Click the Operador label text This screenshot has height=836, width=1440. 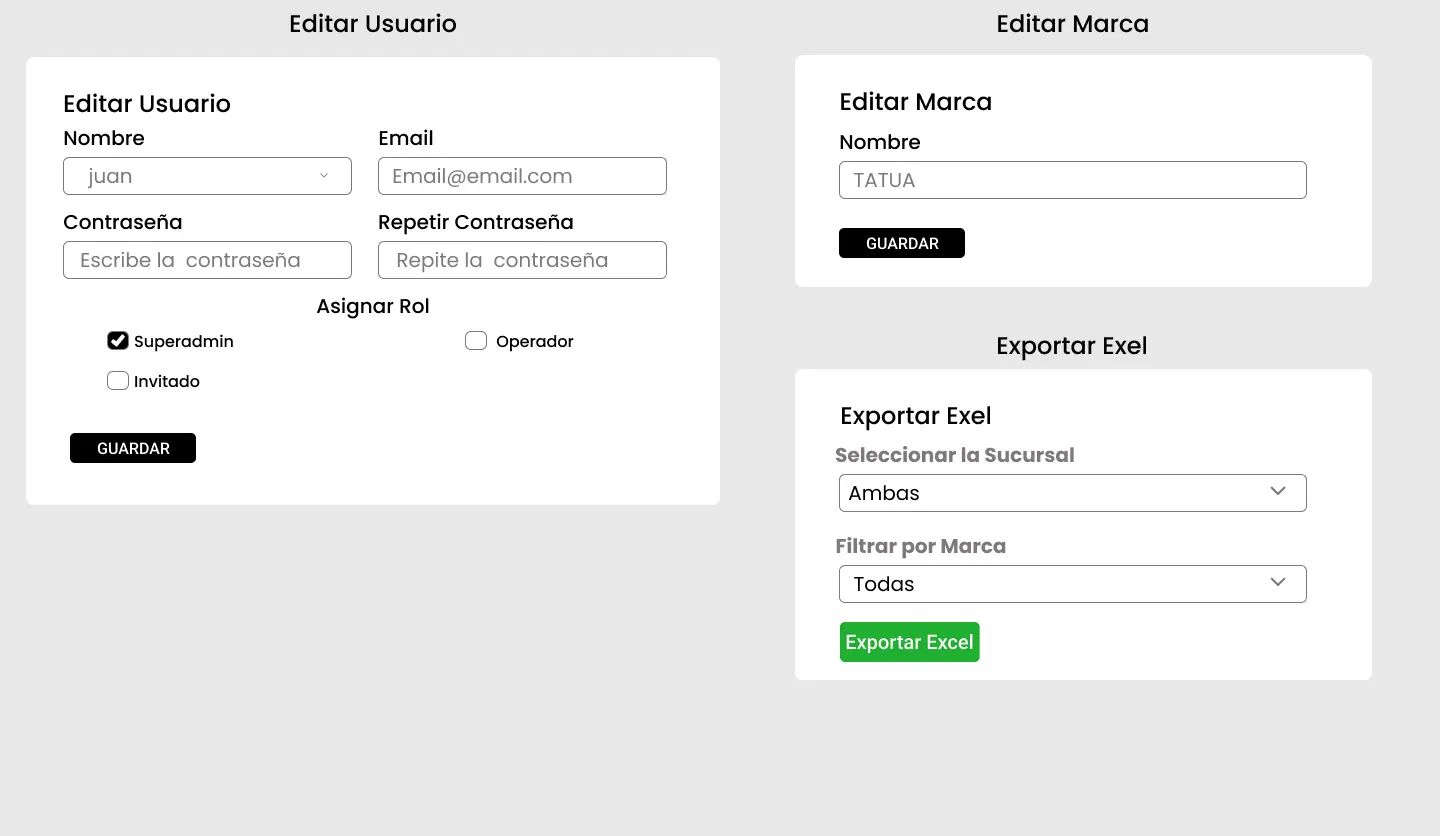pos(535,342)
